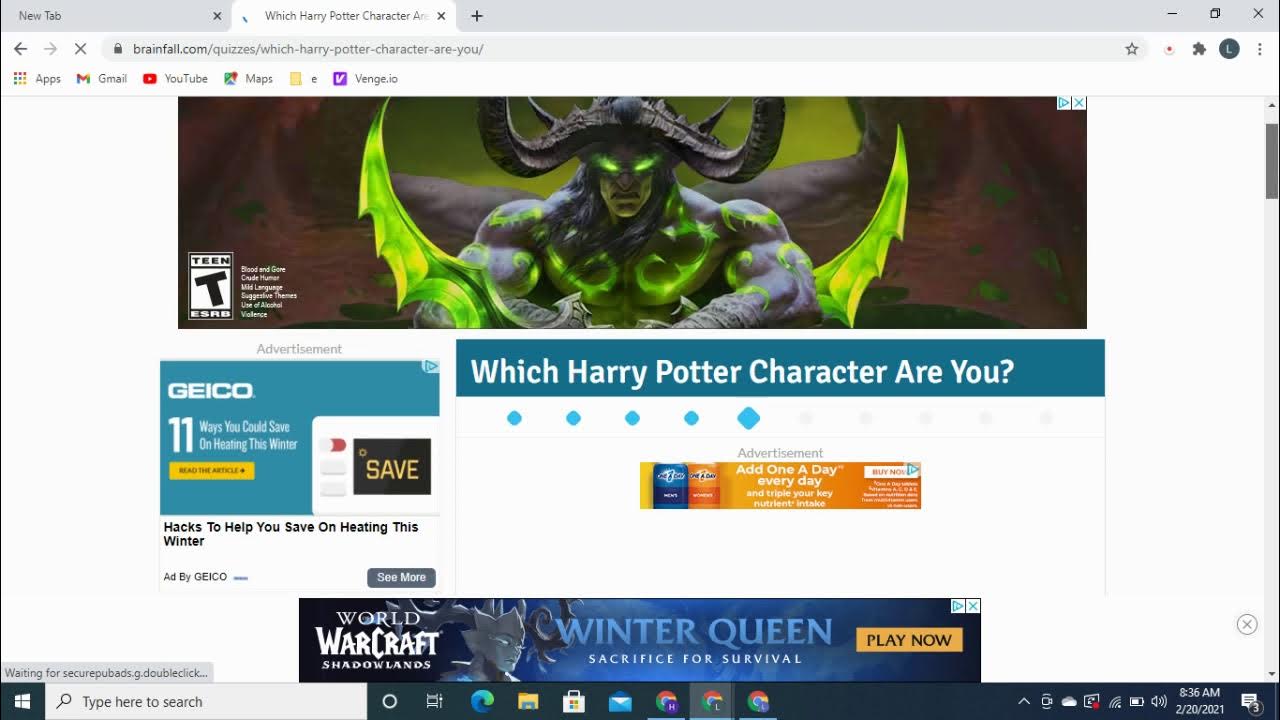Open 'Hacks To Help You Save' headline
The height and width of the screenshot is (720, 1280).
[291, 534]
